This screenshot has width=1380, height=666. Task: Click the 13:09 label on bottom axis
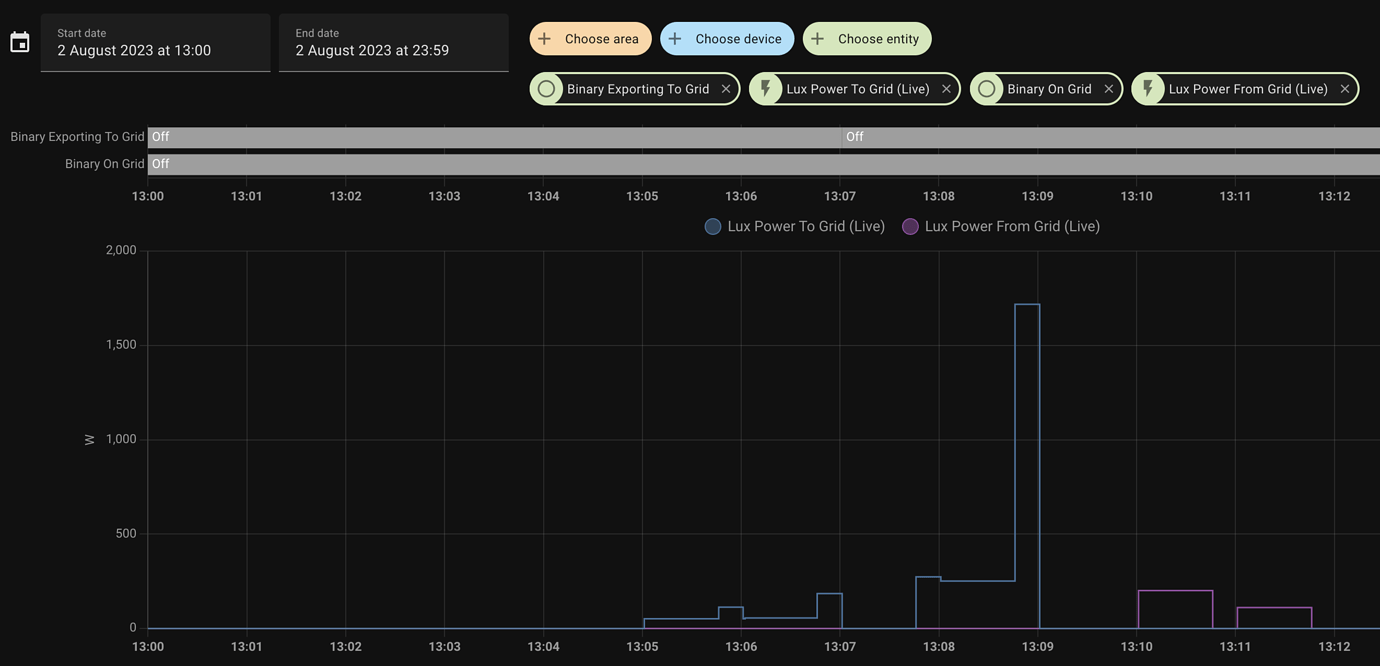[1038, 647]
